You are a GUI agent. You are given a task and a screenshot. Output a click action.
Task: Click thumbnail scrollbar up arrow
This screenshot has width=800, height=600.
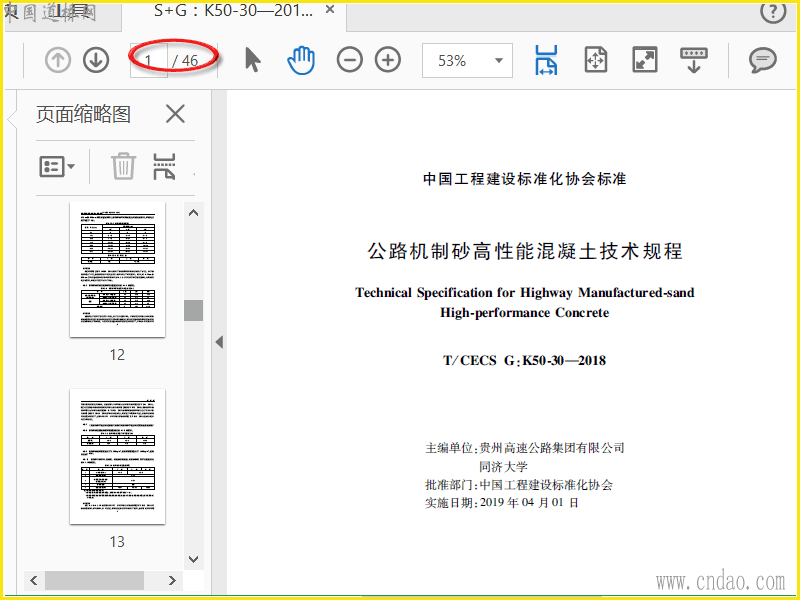point(193,213)
